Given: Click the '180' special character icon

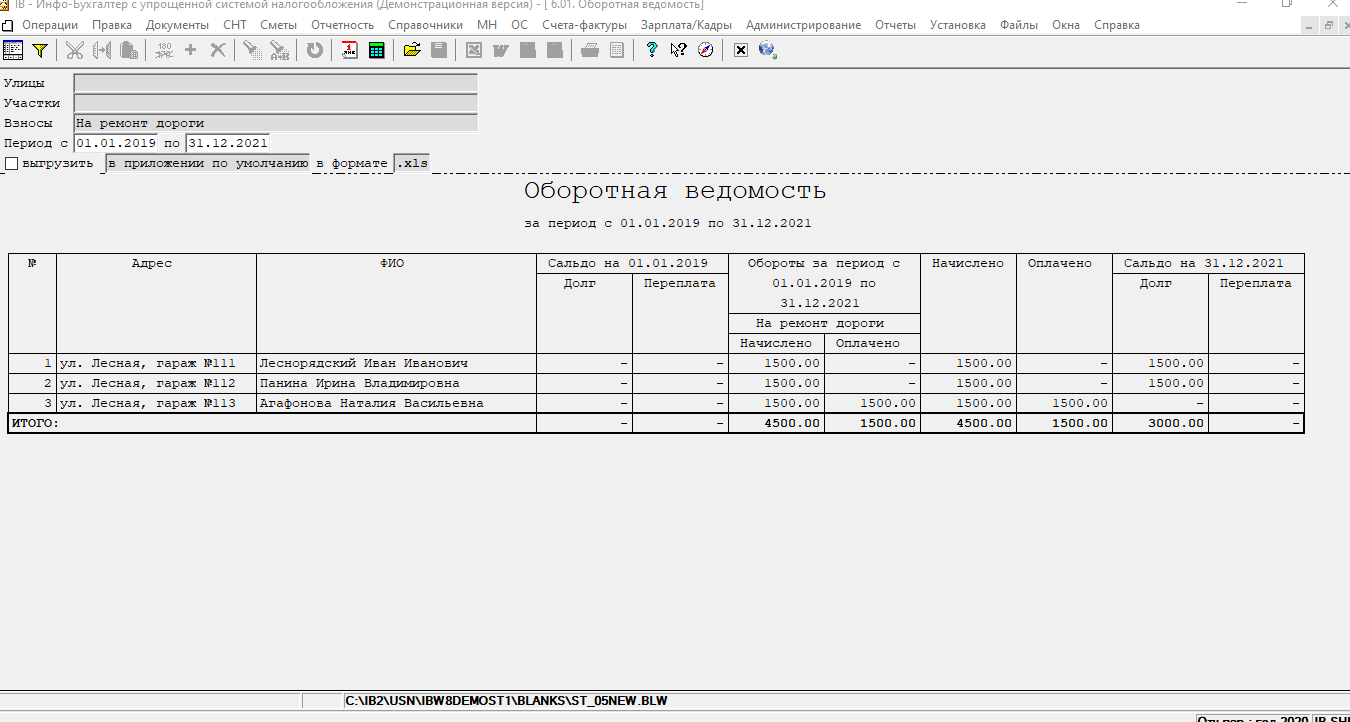Looking at the screenshot, I should [x=164, y=49].
